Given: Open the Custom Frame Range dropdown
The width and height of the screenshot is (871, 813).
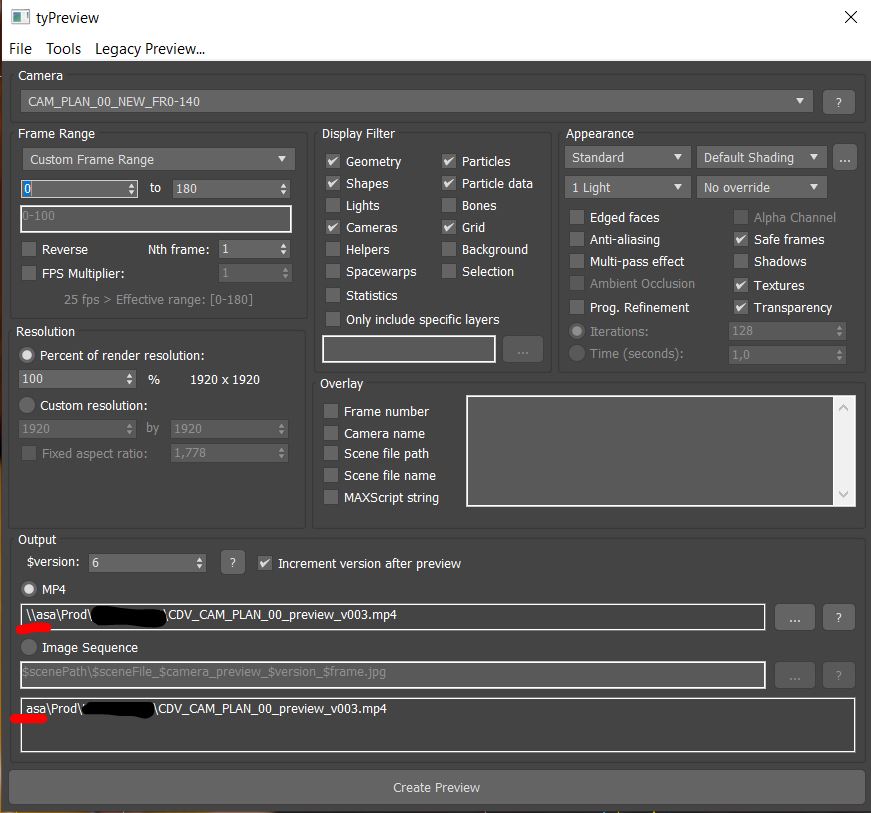Looking at the screenshot, I should [158, 159].
